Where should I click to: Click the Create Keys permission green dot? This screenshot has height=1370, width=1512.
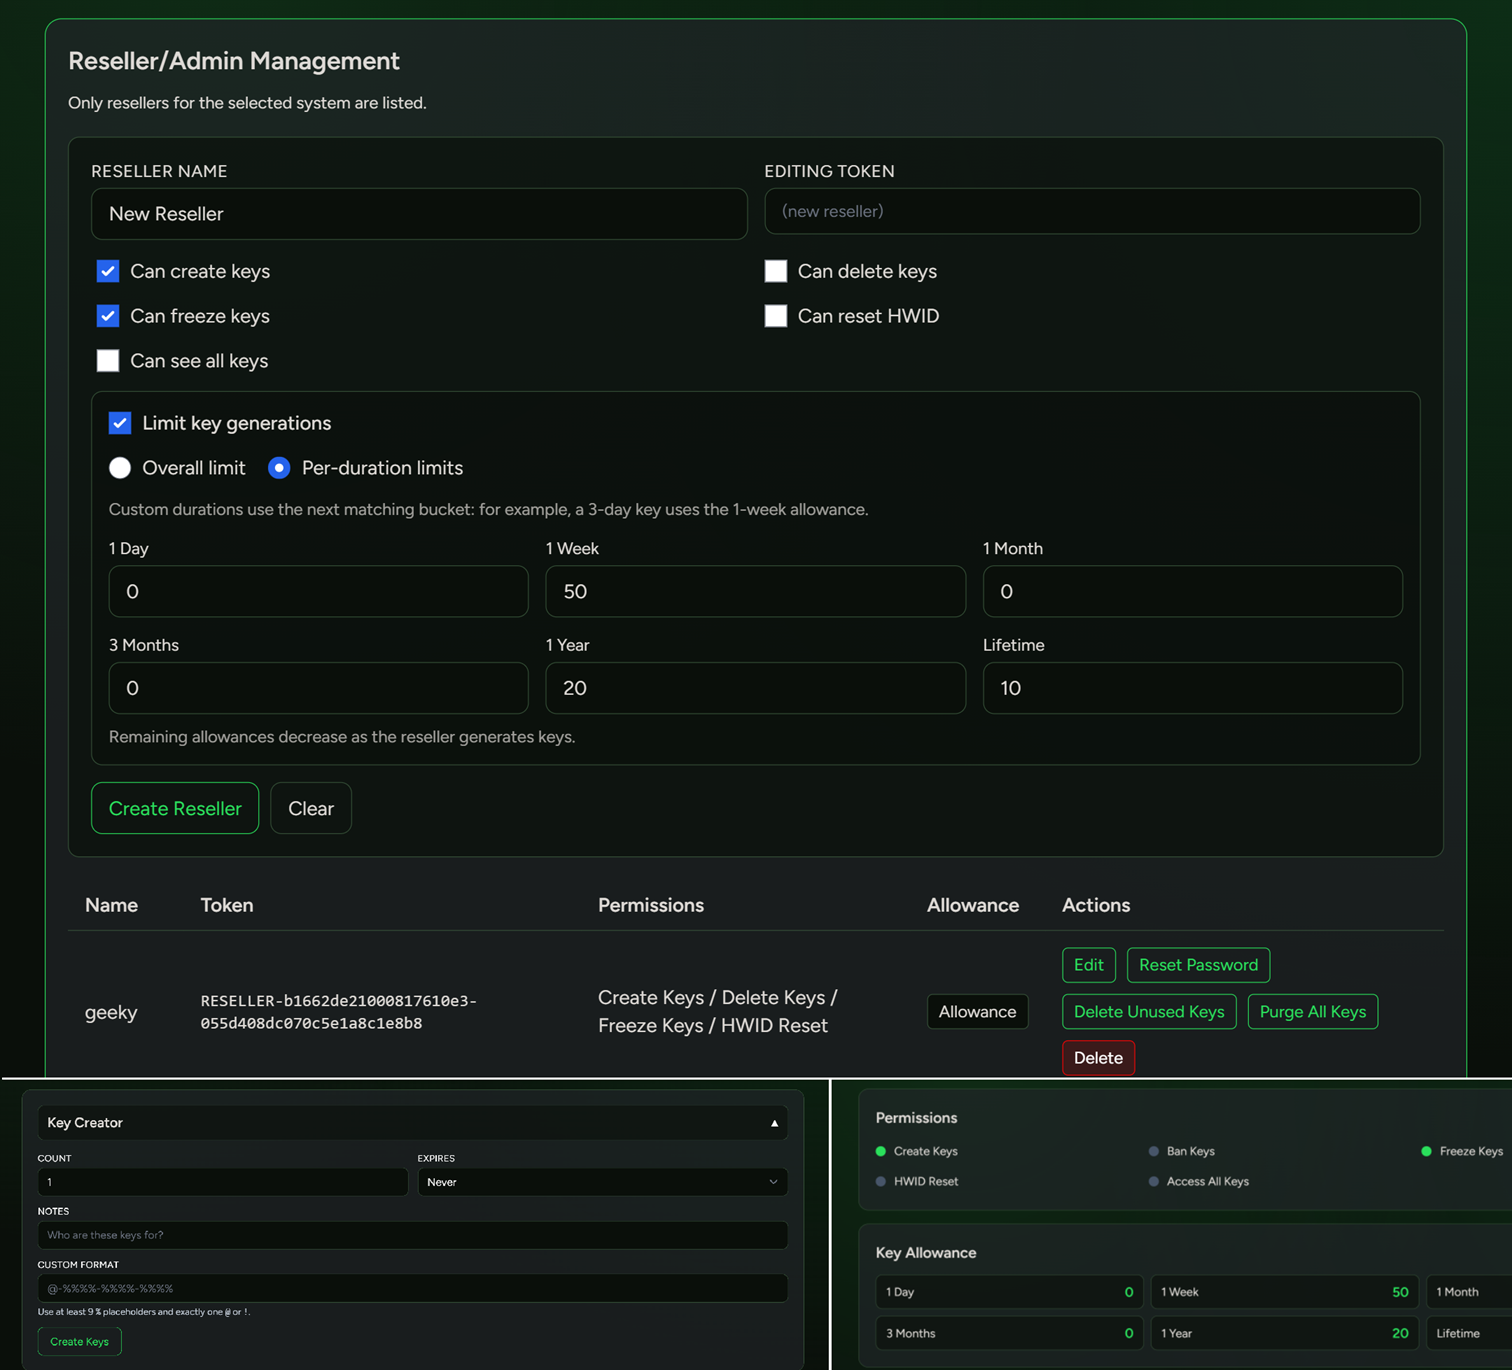(881, 1151)
